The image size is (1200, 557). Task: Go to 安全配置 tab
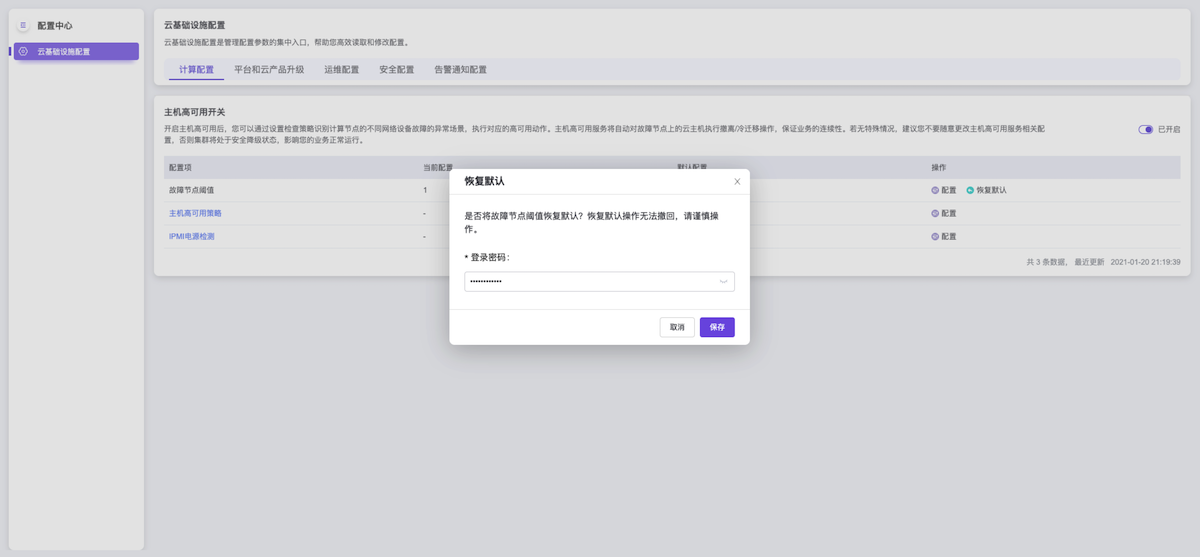(x=396, y=70)
